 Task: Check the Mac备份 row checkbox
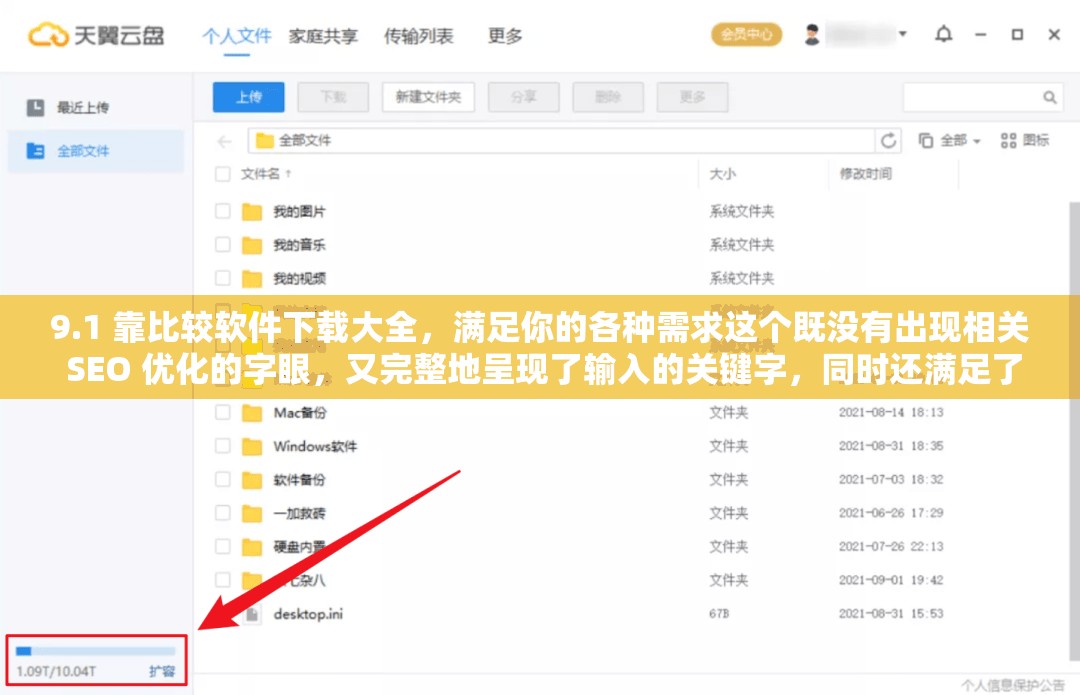[x=222, y=413]
